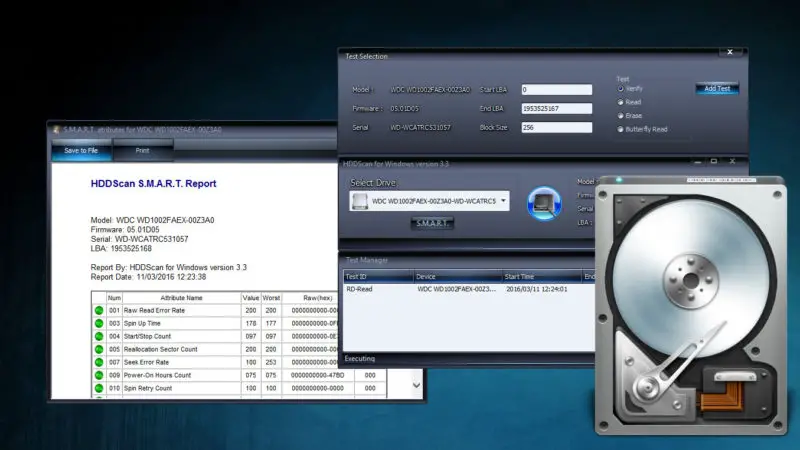The width and height of the screenshot is (800, 450).
Task: Click green status icon for Seek Error Rate
Action: point(99,362)
